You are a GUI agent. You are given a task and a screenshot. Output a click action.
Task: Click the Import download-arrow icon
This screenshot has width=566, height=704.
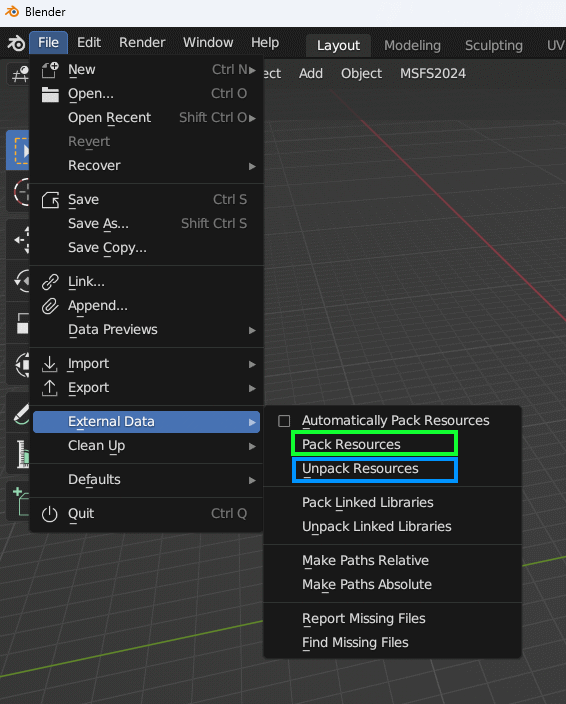(x=50, y=364)
